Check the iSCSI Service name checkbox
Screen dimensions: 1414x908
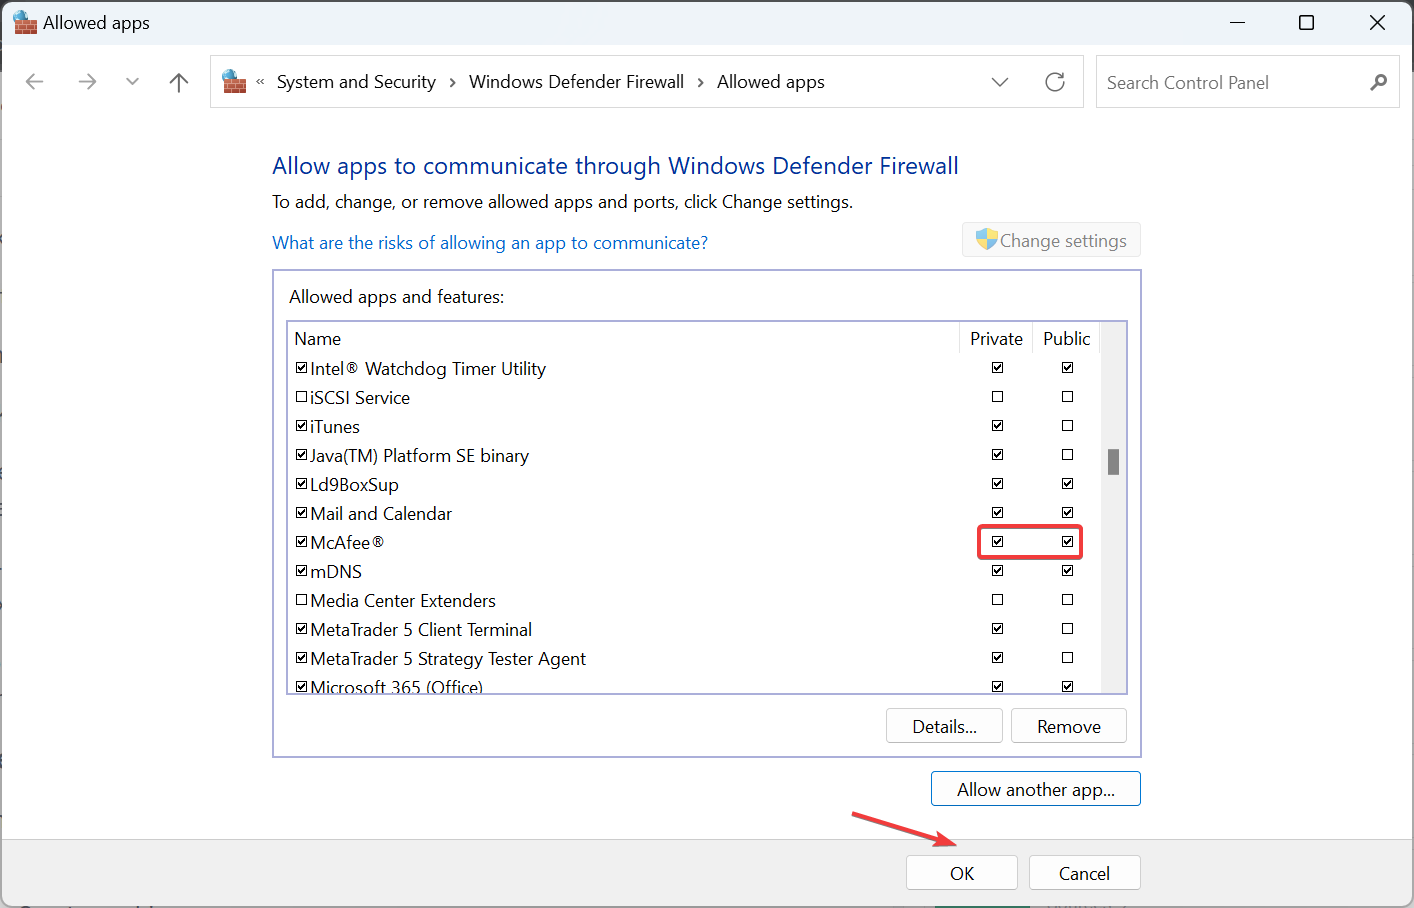301,397
